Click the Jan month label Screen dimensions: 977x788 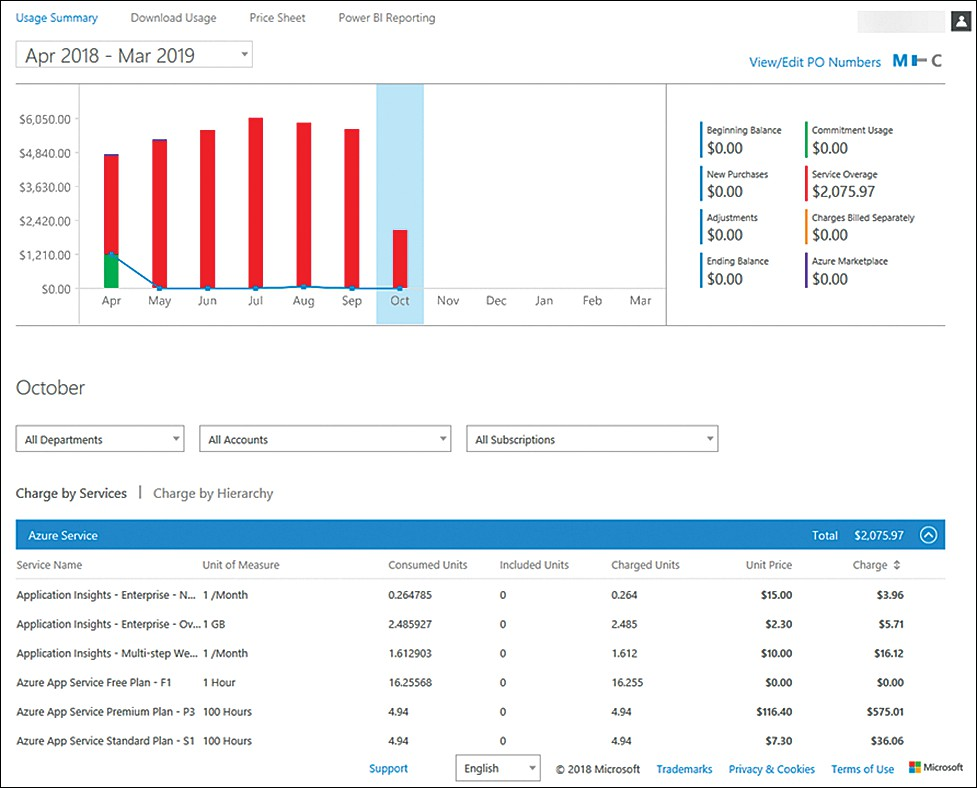point(544,301)
